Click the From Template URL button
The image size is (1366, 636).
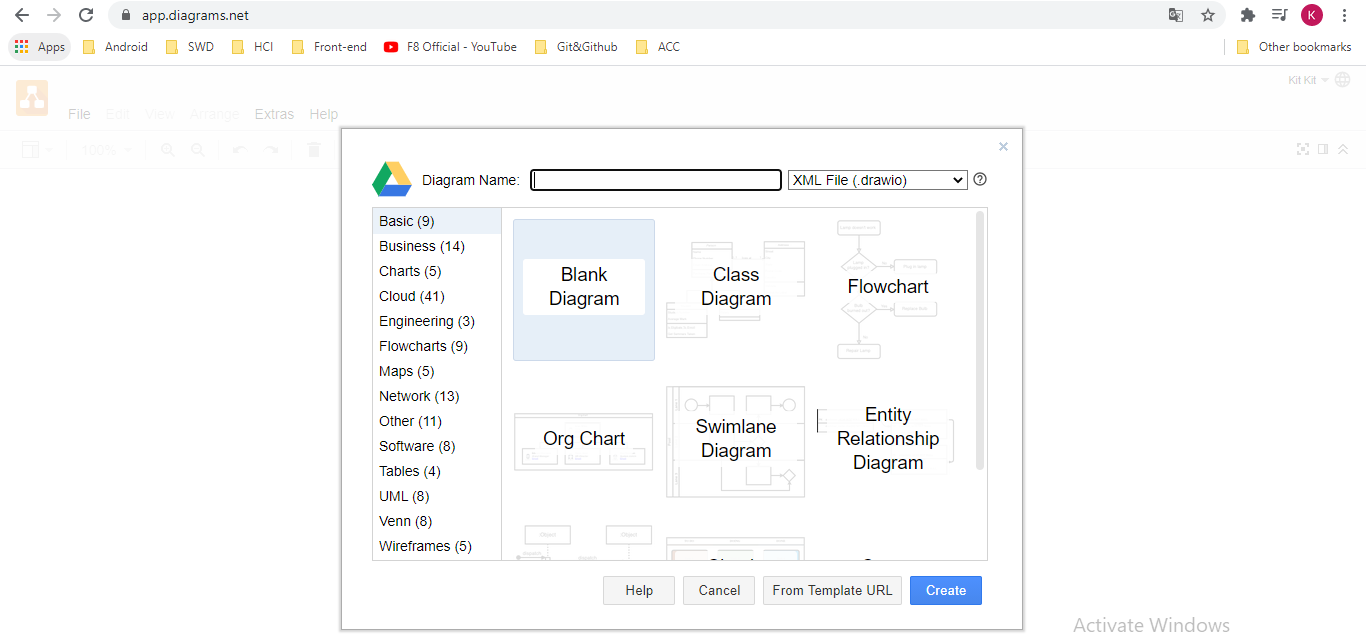(832, 590)
